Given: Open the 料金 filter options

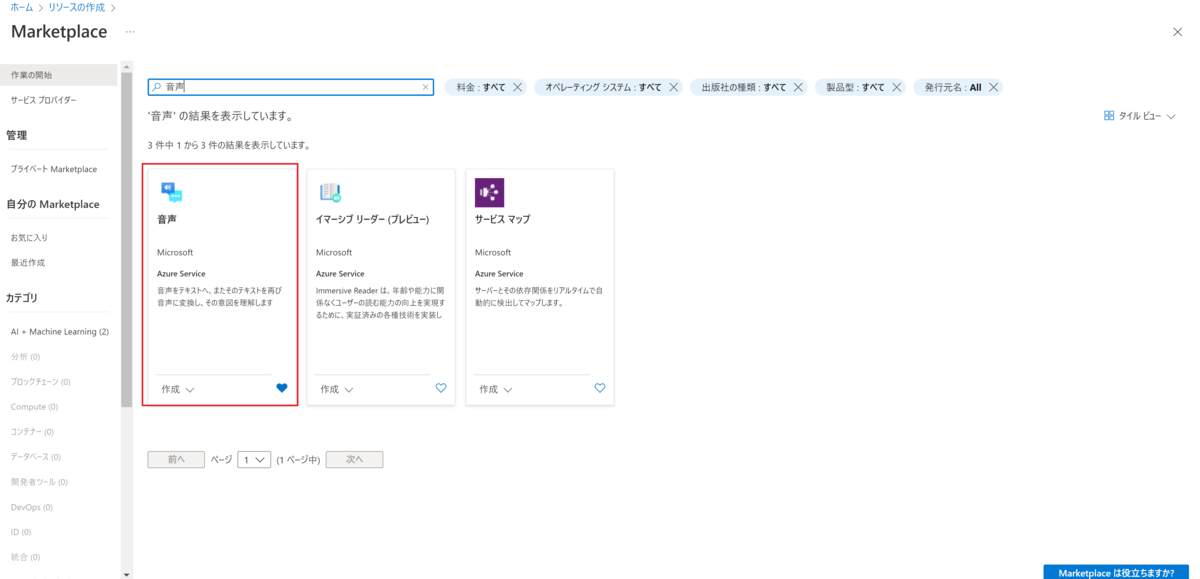Looking at the screenshot, I should click(479, 87).
